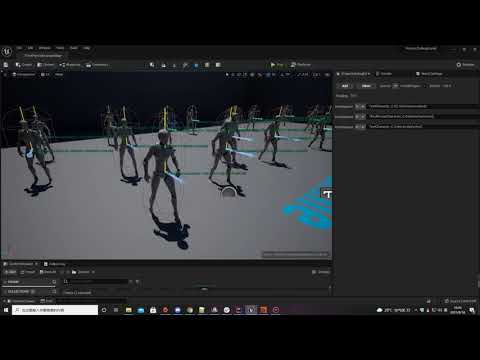Screen dimensions: 480x360
Task: Open the Perspective view mode dropdown
Action: click(x=23, y=74)
